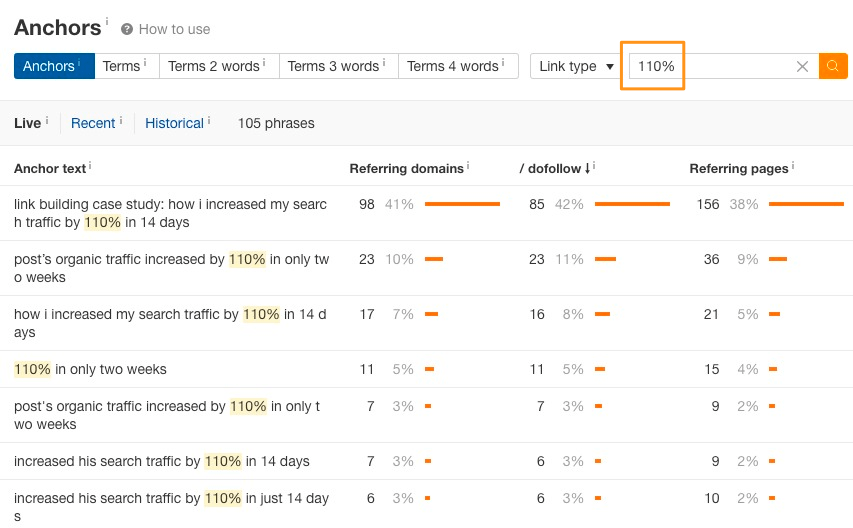Click the dofollow sort arrow icon
This screenshot has height=528, width=853.
(x=588, y=169)
